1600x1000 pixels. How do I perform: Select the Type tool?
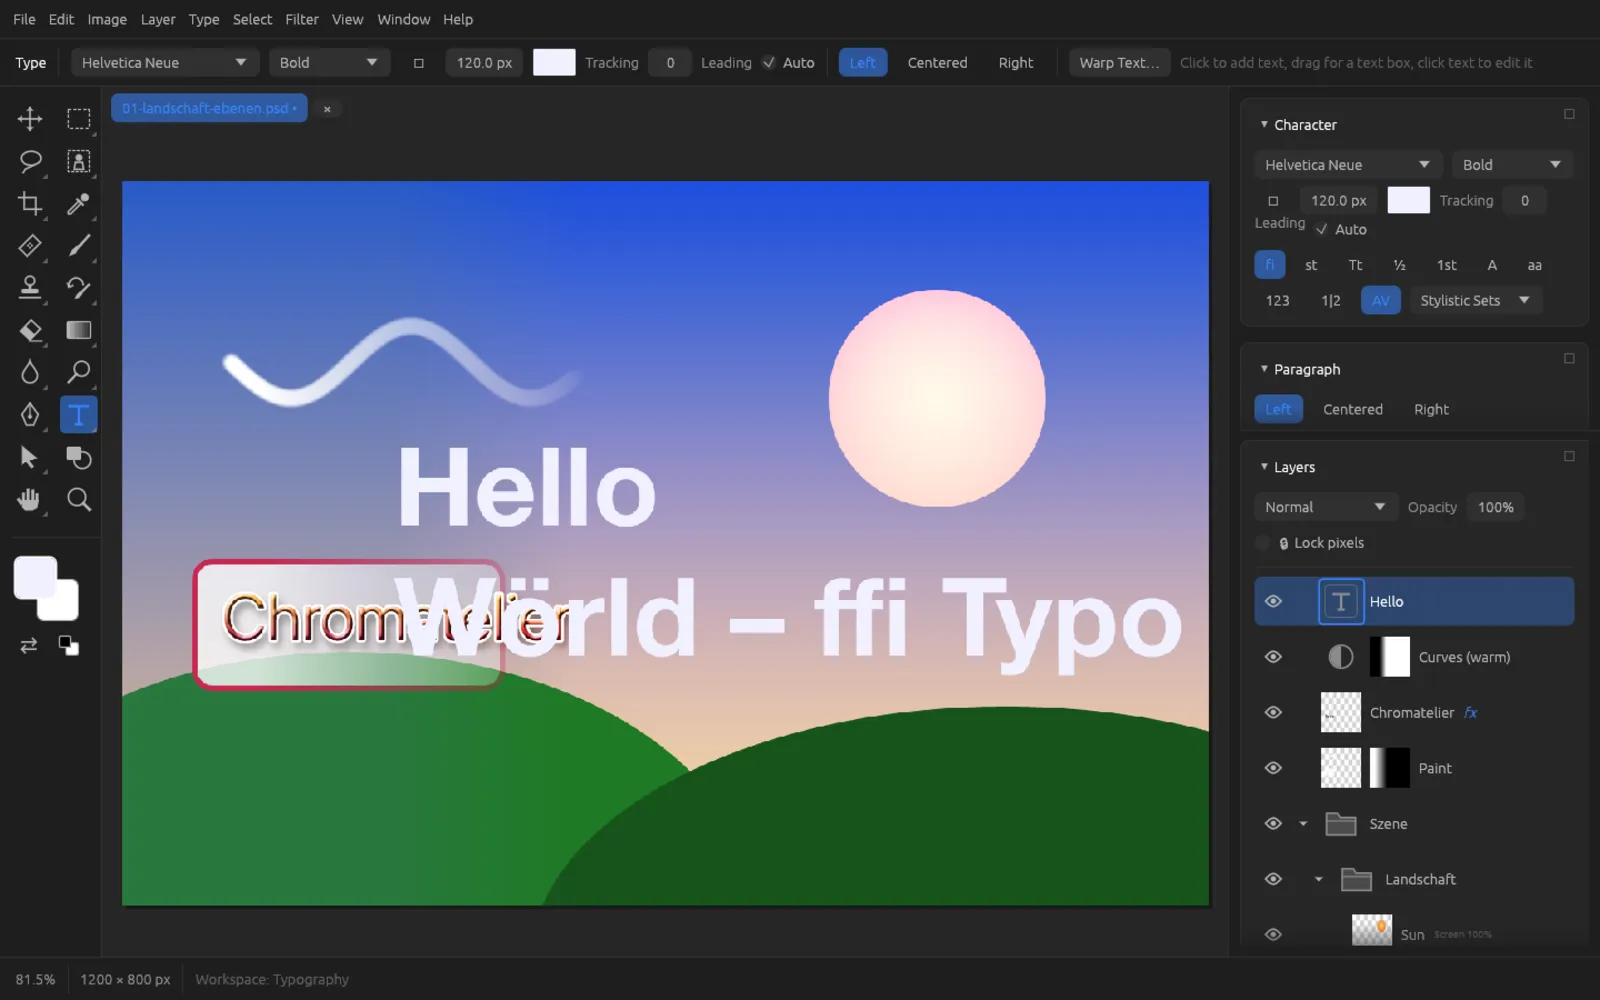(78, 415)
